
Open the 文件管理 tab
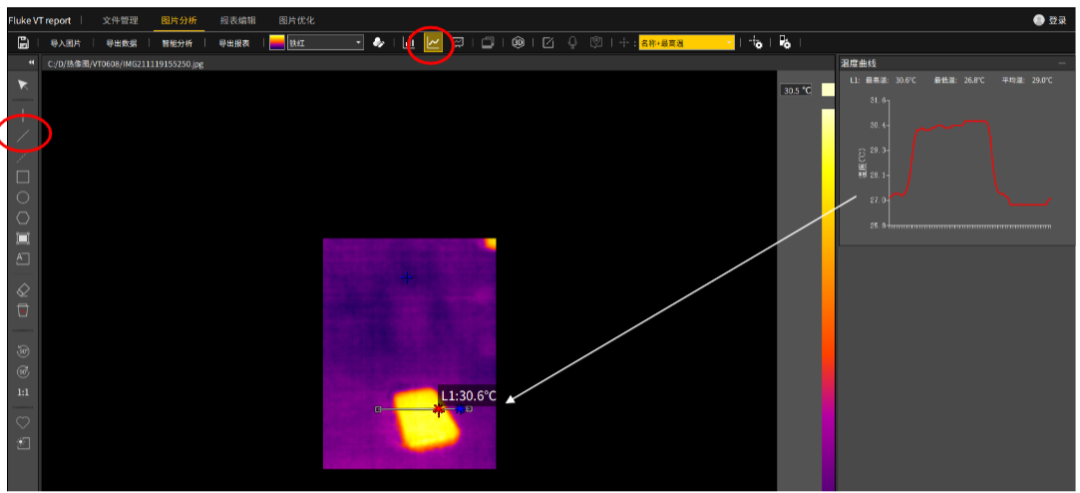click(x=121, y=21)
